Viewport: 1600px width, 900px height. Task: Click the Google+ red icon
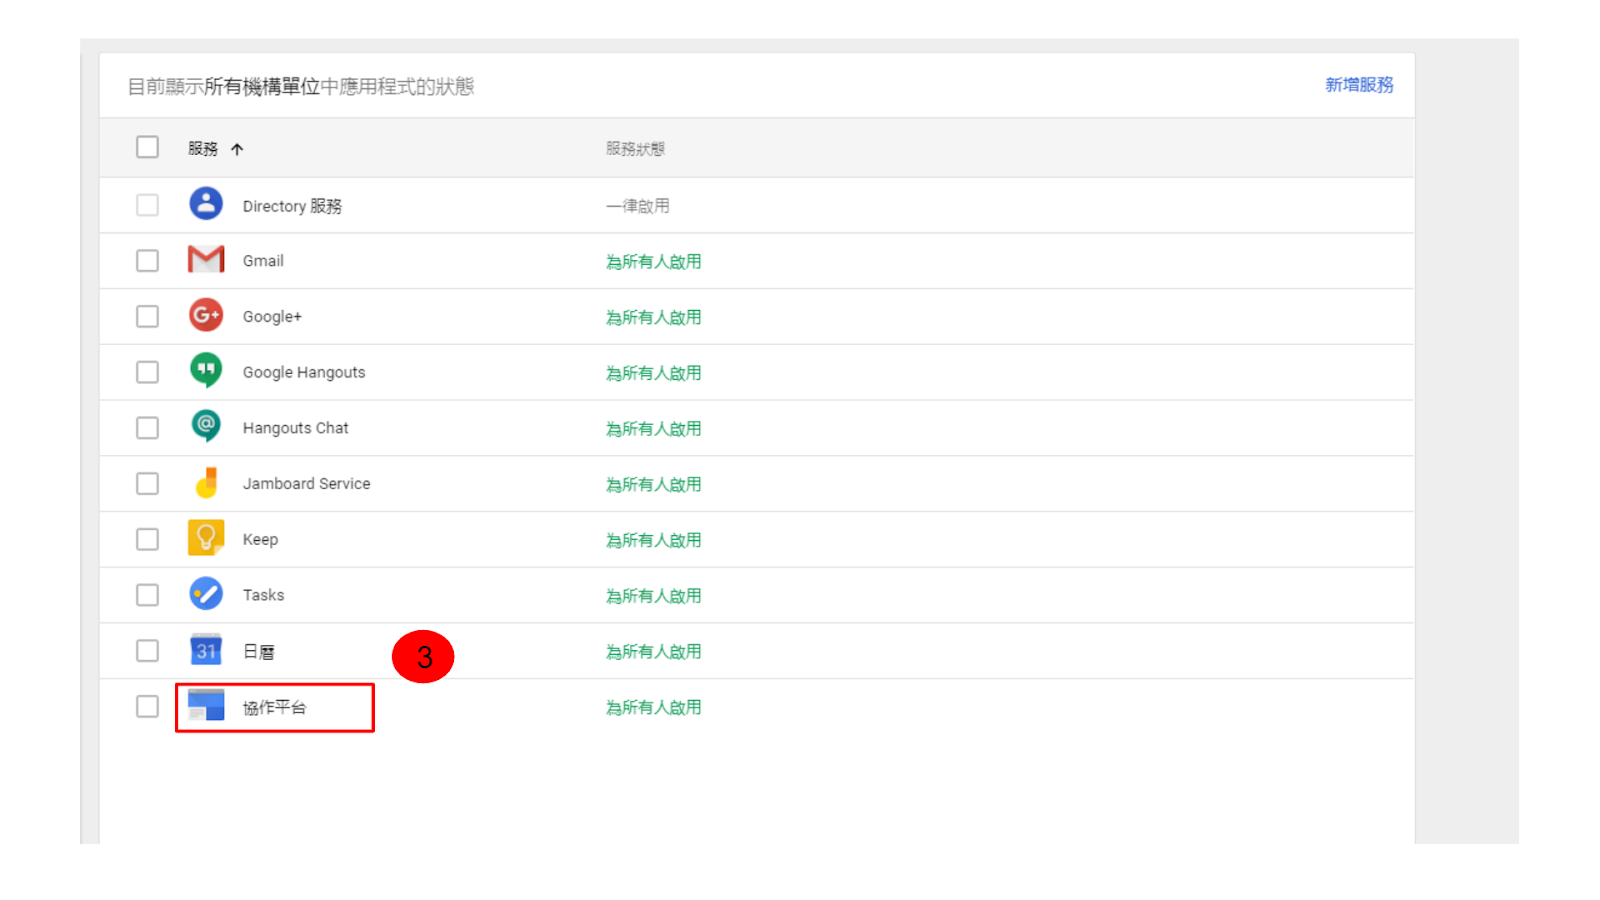coord(206,316)
